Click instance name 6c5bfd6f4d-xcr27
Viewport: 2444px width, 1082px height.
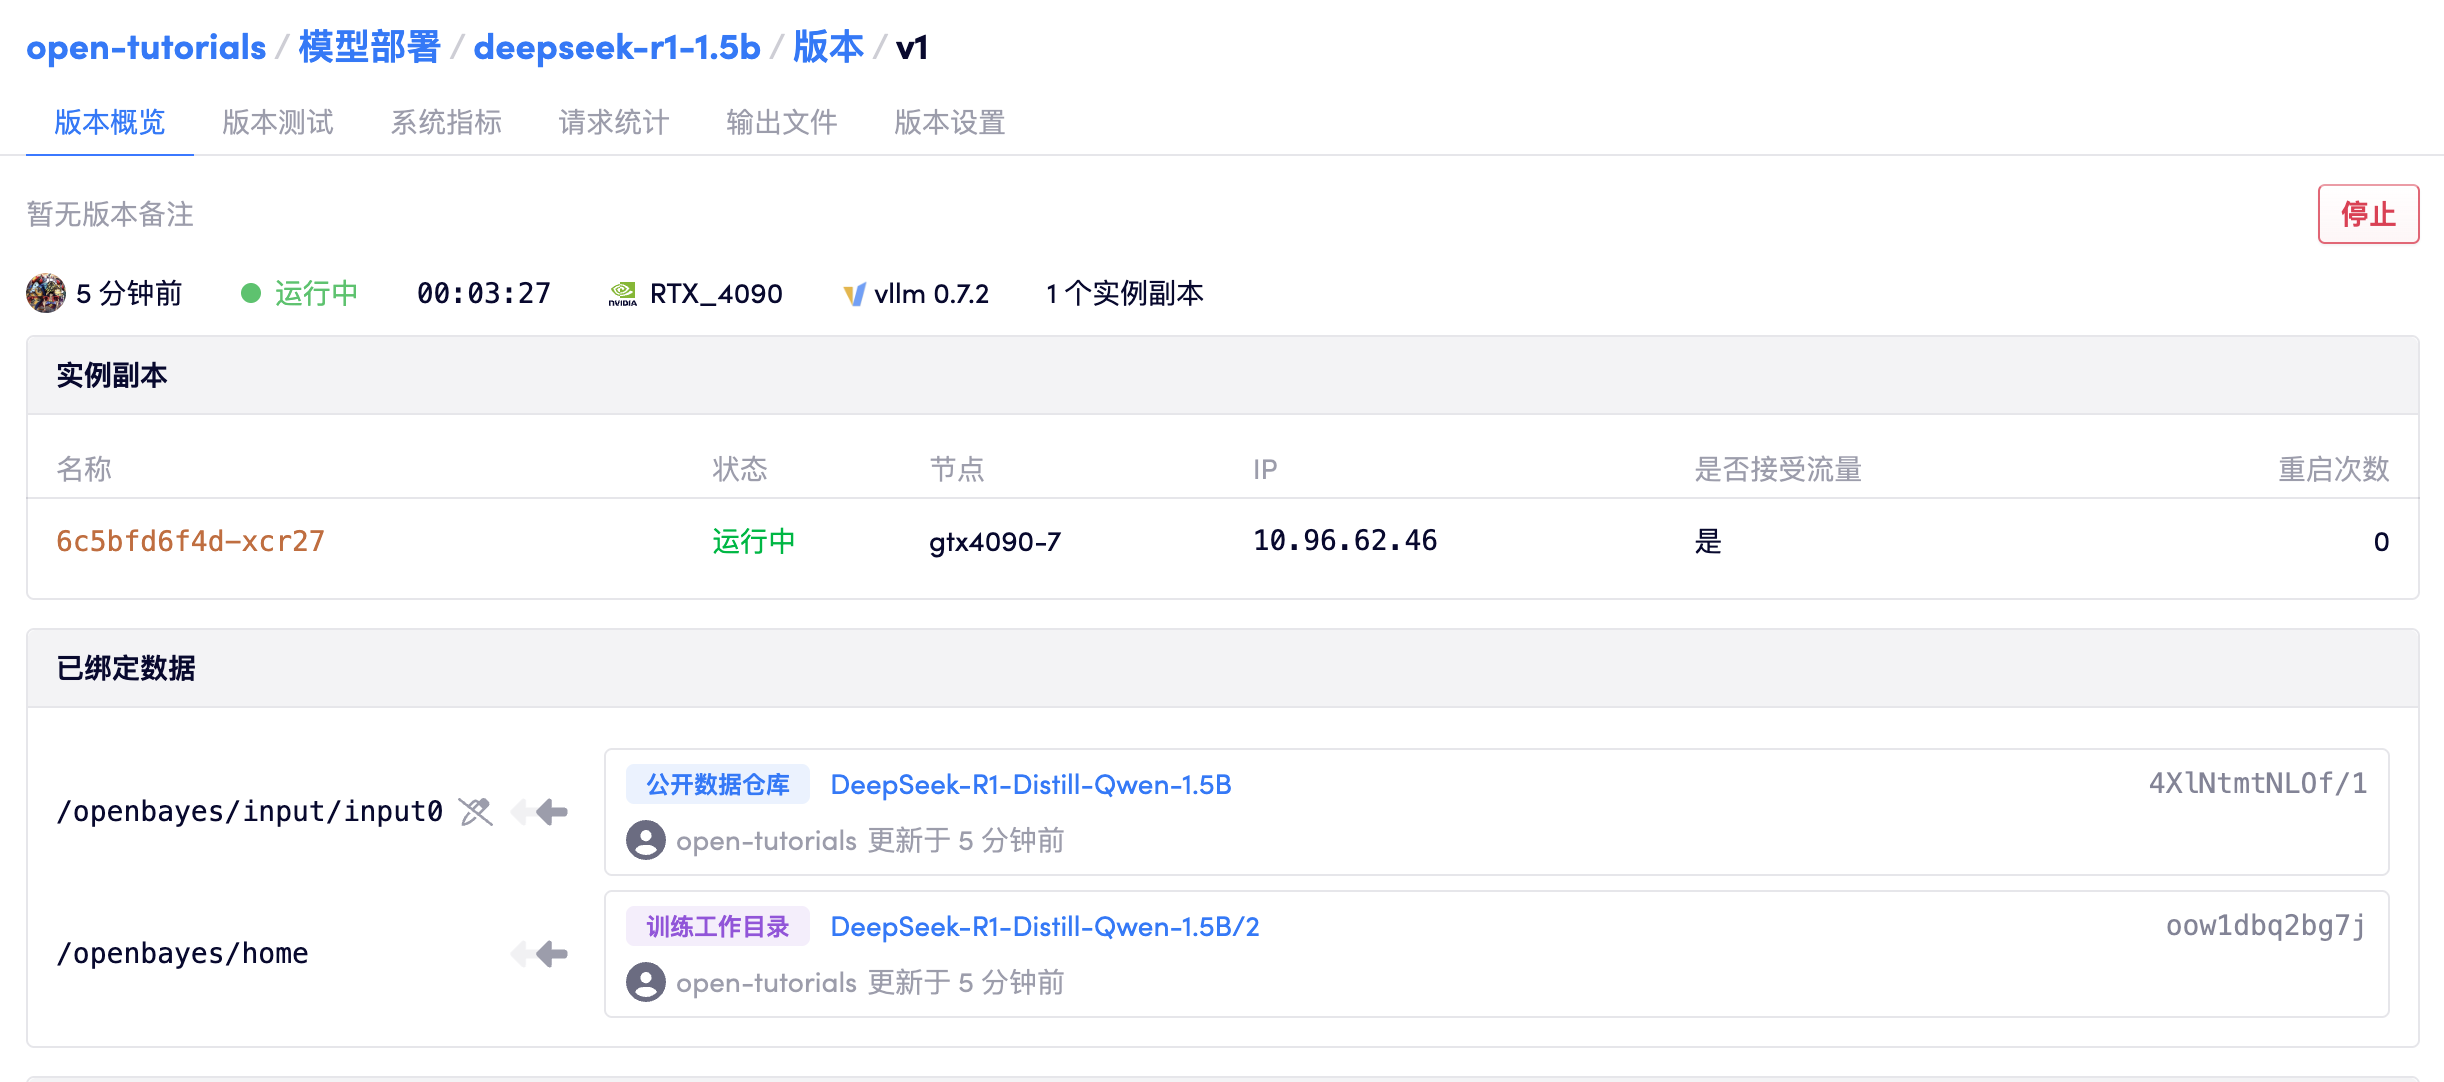(190, 541)
